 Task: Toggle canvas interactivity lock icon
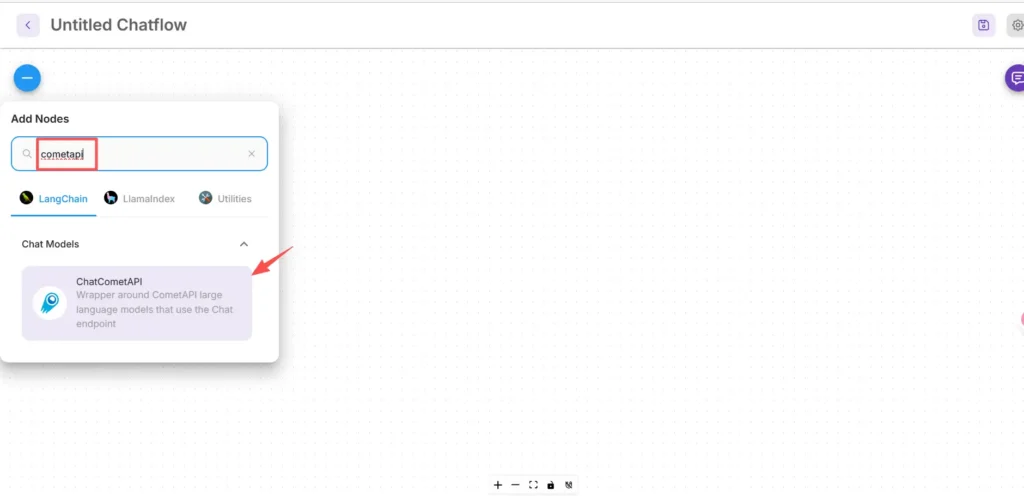(551, 485)
